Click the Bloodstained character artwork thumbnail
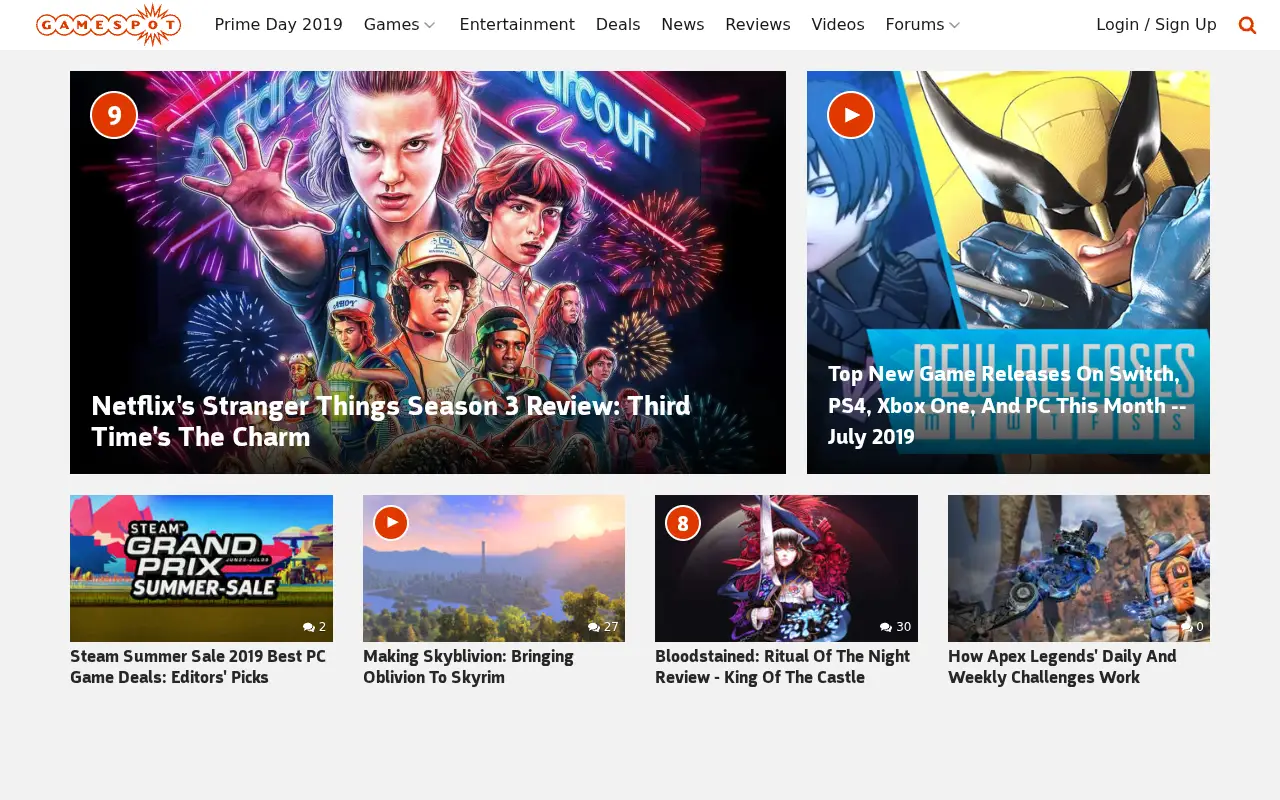This screenshot has height=800, width=1280. click(786, 568)
